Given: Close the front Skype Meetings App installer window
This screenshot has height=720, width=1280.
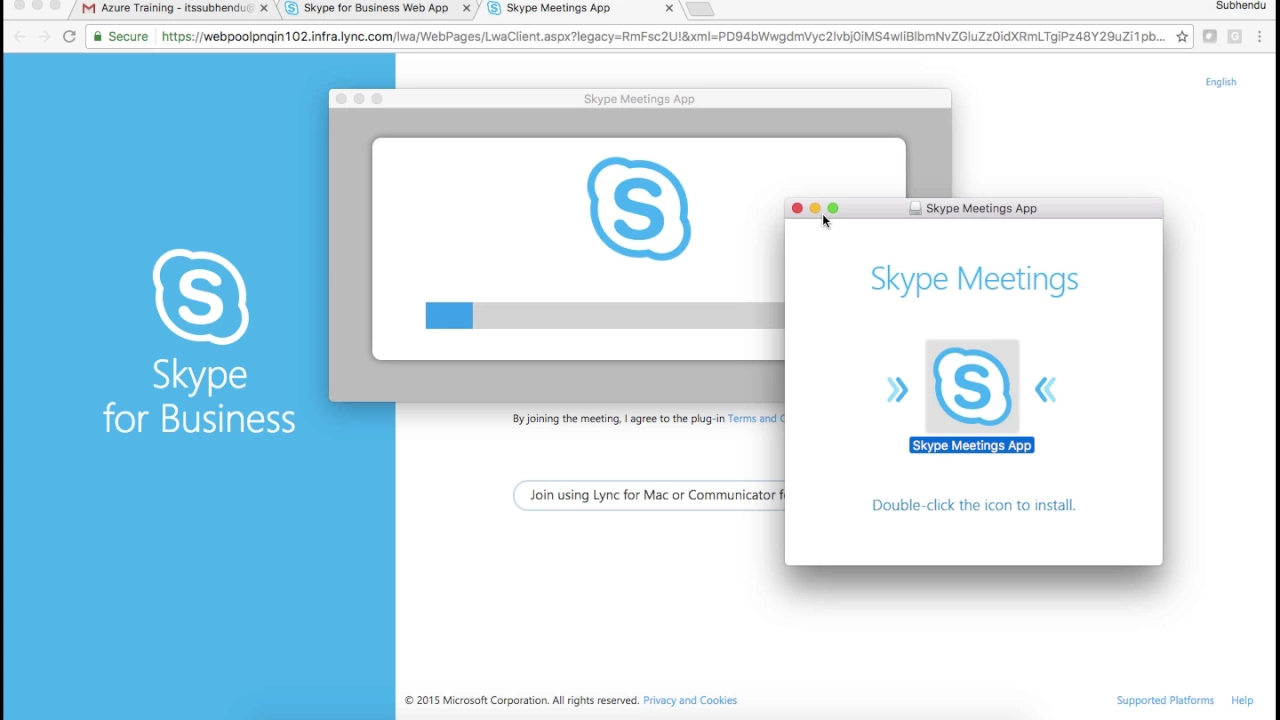Looking at the screenshot, I should click(797, 208).
